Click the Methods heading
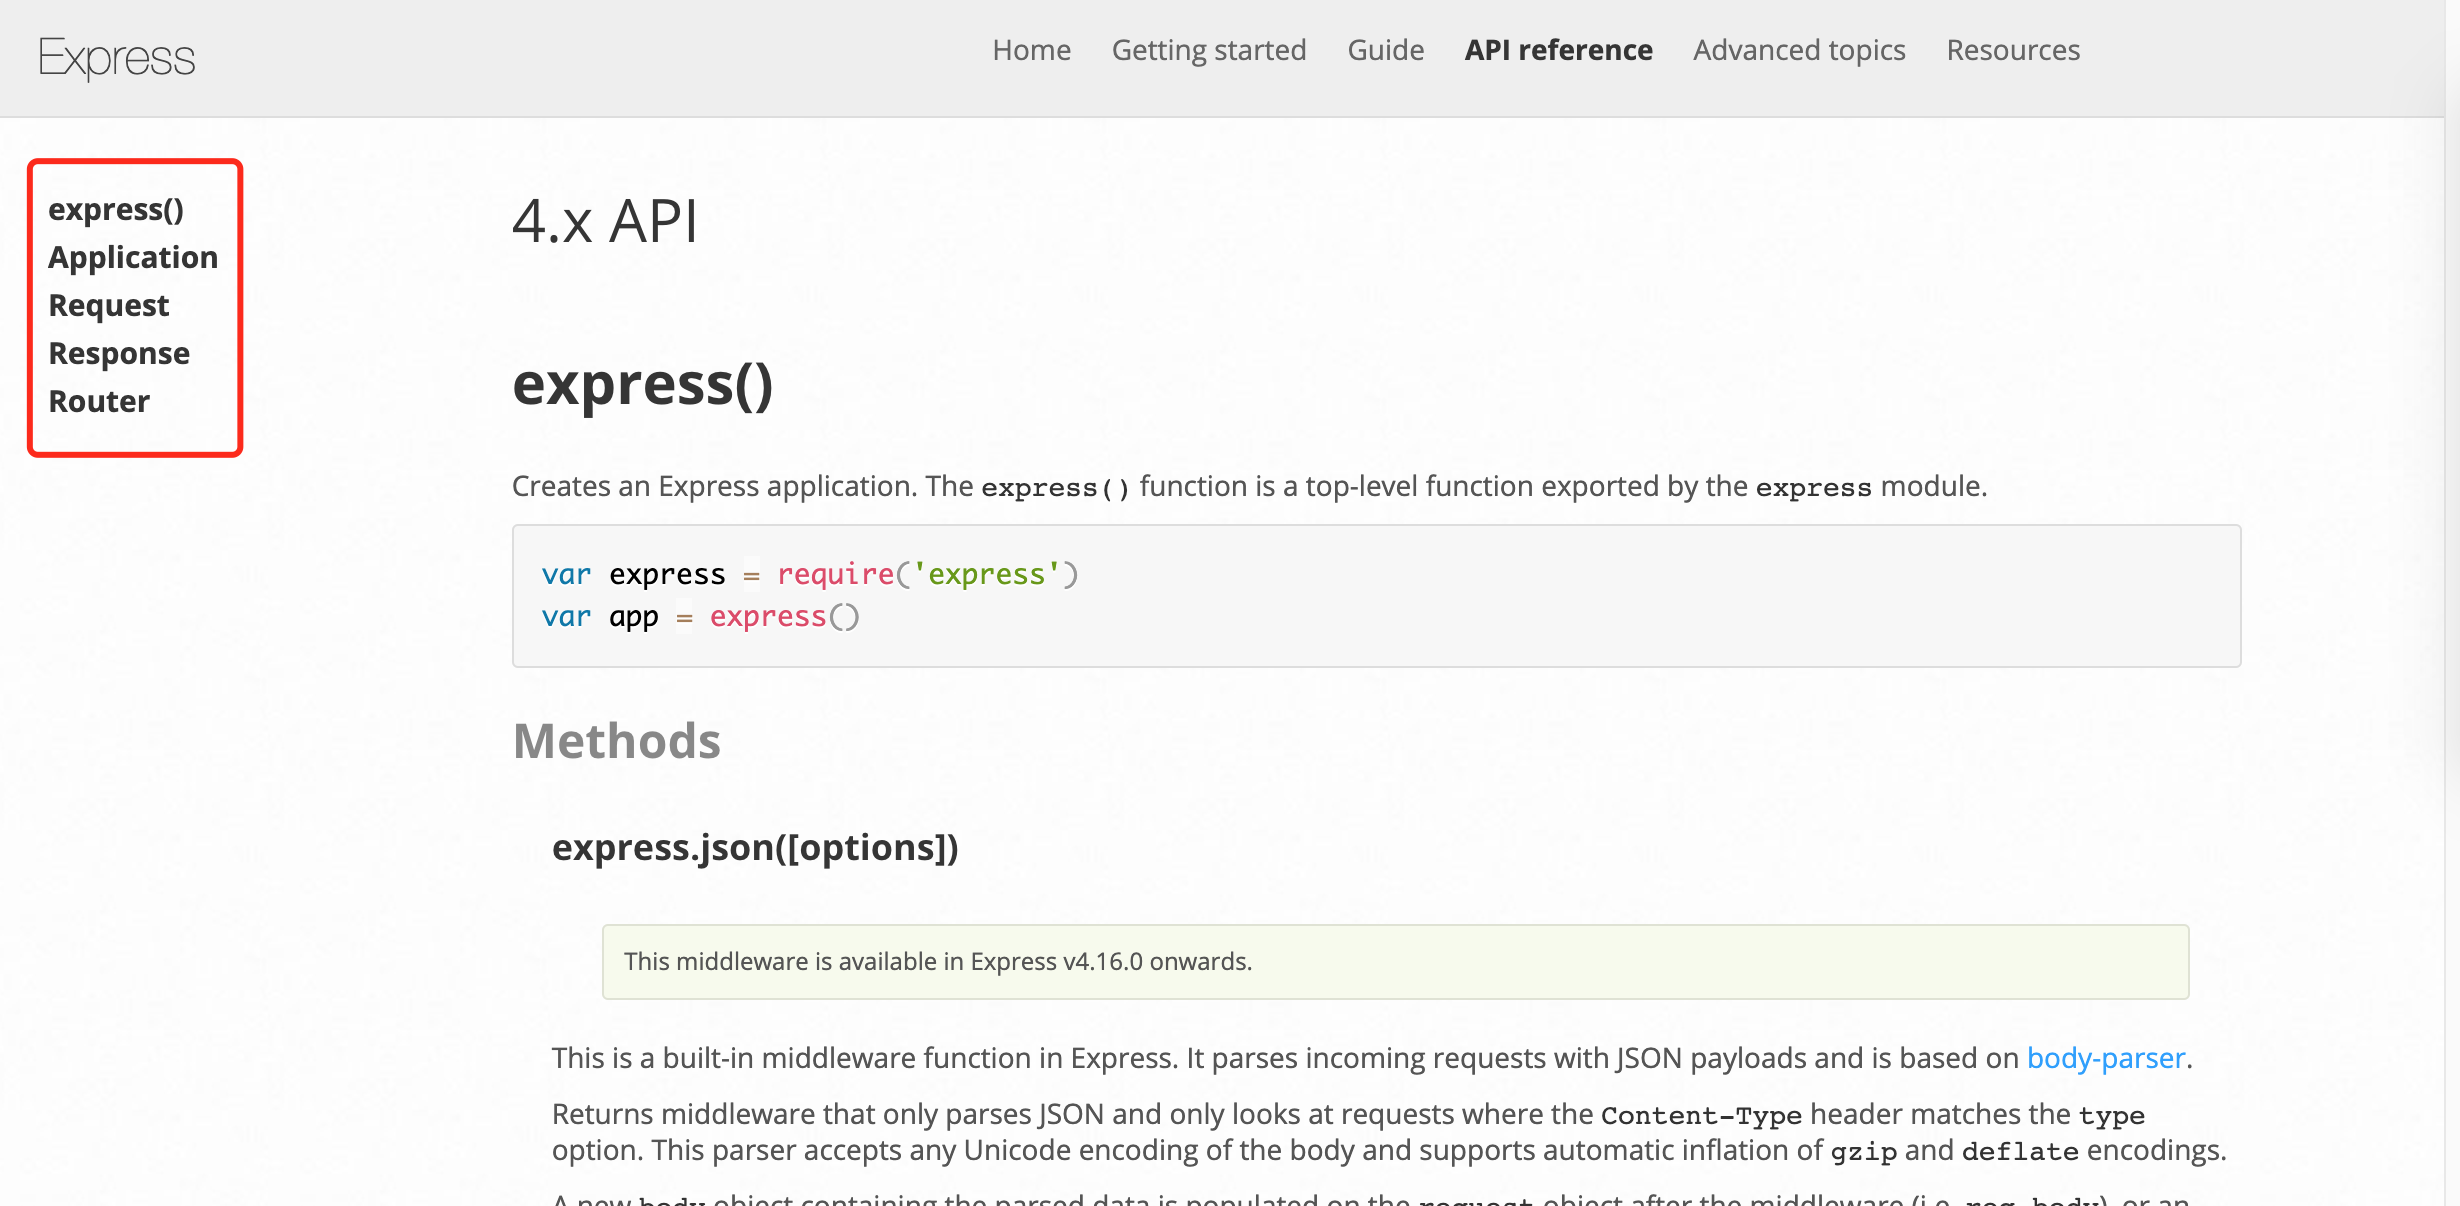 pyautogui.click(x=616, y=741)
